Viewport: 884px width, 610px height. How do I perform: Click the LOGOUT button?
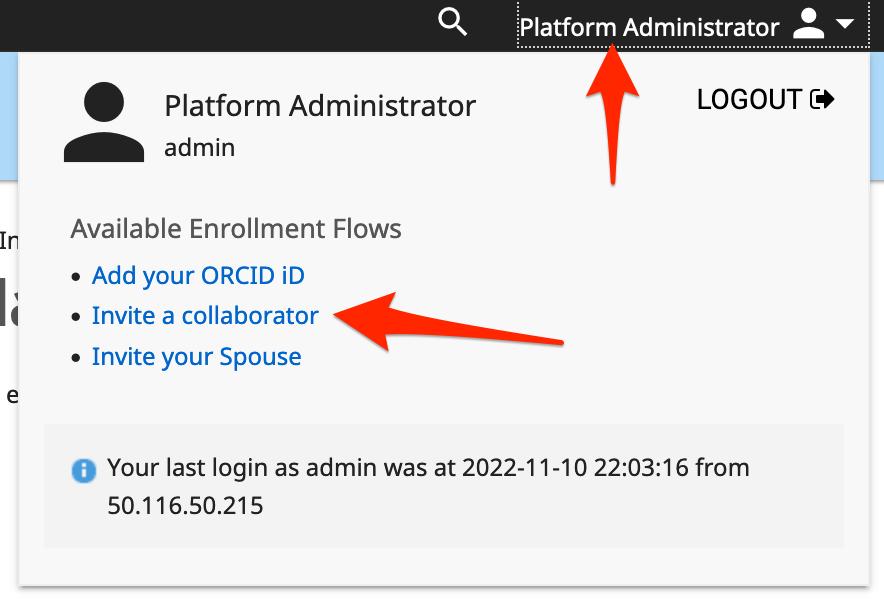point(765,100)
